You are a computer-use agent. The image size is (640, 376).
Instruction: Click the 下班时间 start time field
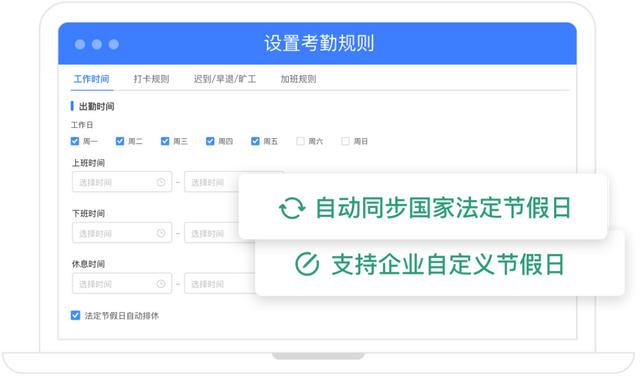coord(122,233)
